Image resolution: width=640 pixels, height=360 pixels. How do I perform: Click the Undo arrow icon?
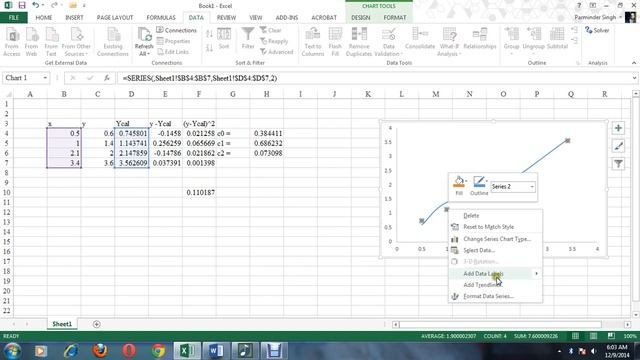coord(36,5)
